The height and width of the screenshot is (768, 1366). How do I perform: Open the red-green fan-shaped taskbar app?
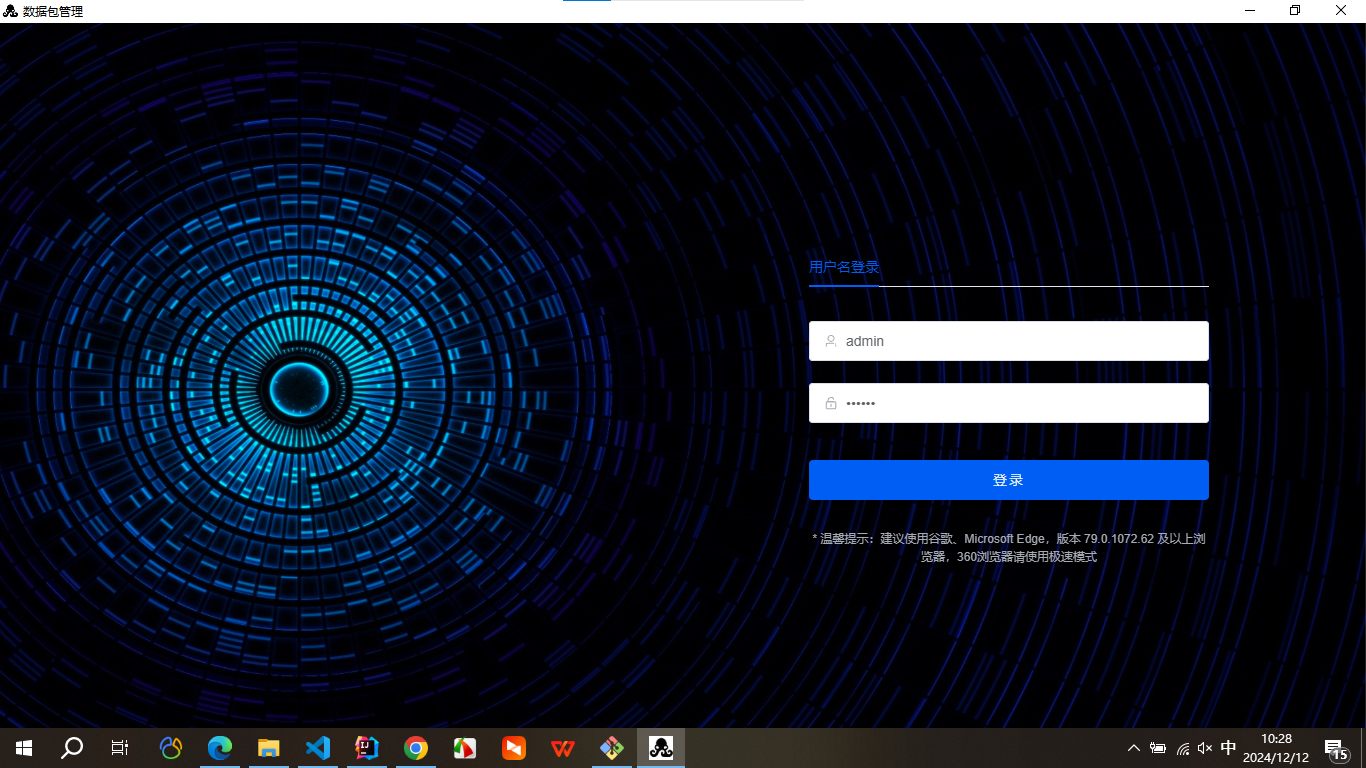click(464, 748)
